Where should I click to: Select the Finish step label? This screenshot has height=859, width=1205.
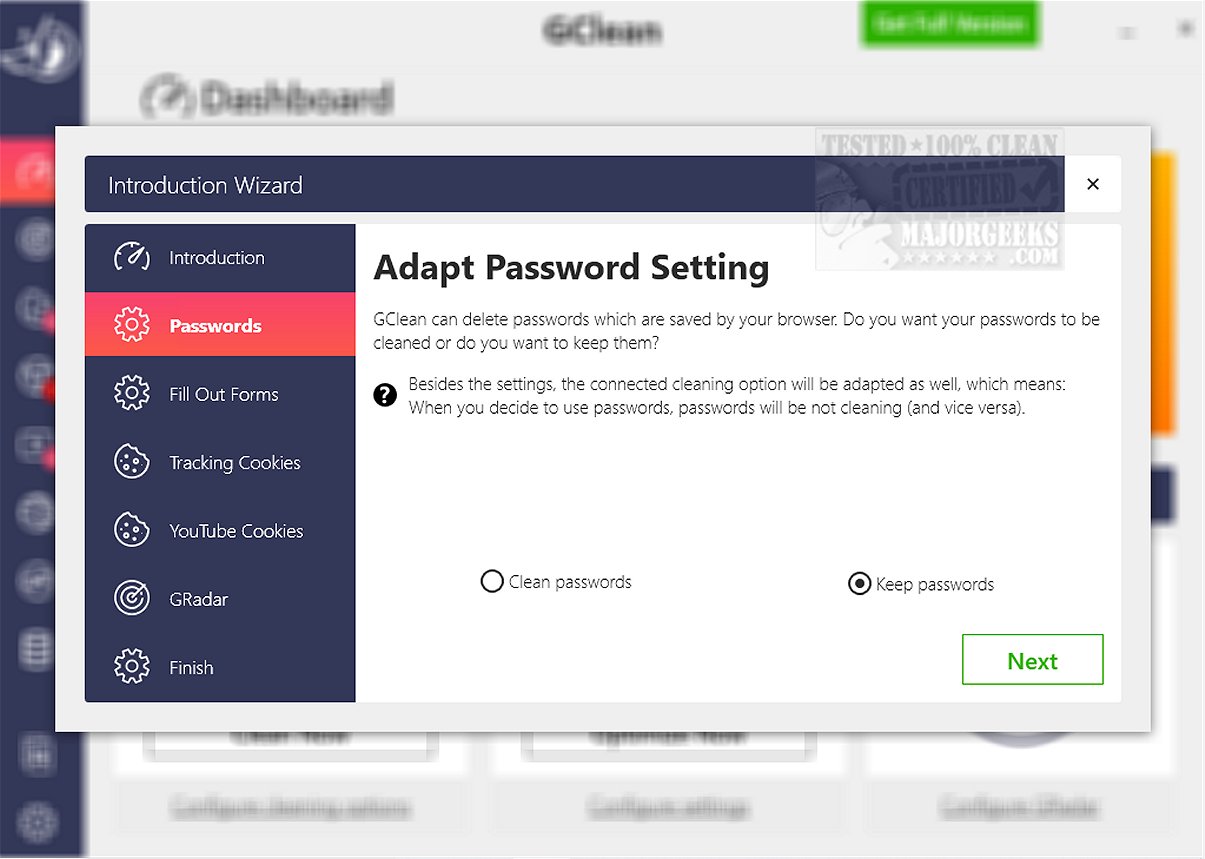coord(191,667)
